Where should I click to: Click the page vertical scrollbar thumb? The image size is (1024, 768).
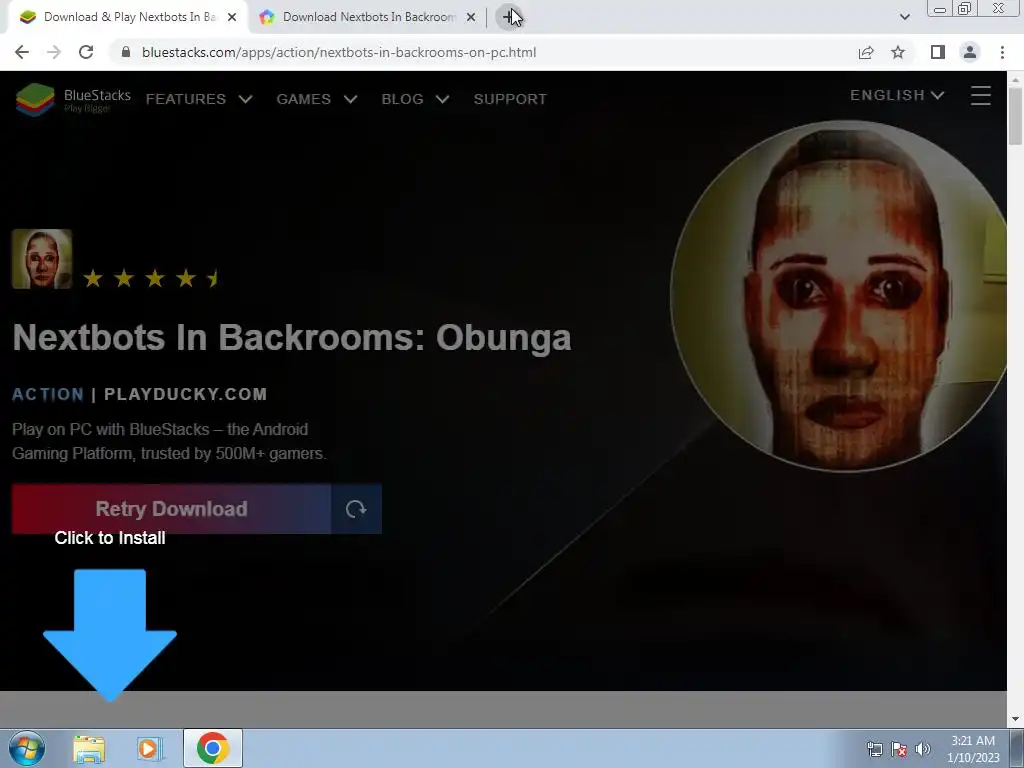(x=1014, y=116)
